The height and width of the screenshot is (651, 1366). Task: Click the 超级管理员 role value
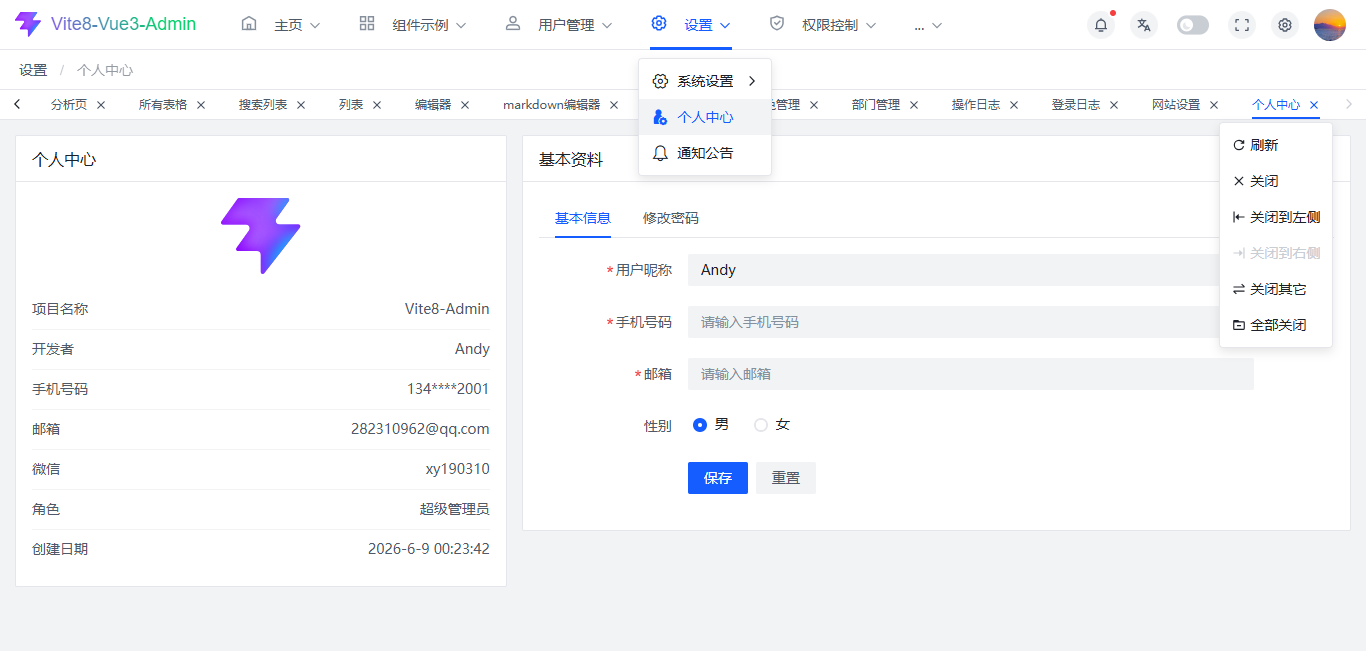455,509
